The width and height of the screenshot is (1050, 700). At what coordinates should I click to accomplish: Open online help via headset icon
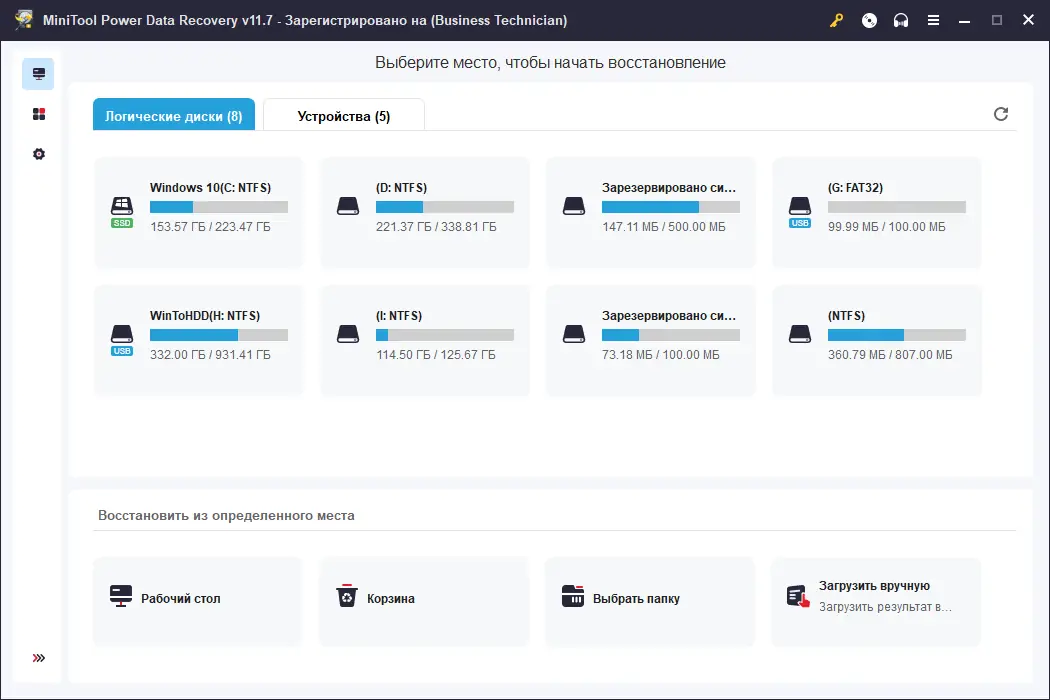(901, 20)
